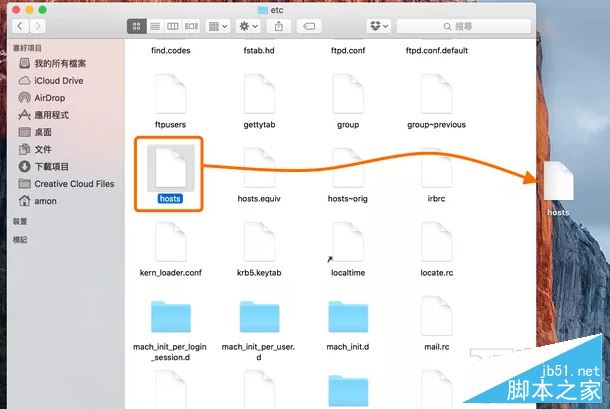610x409 pixels.
Task: Go forward with the right chevron button
Action: coord(37,26)
